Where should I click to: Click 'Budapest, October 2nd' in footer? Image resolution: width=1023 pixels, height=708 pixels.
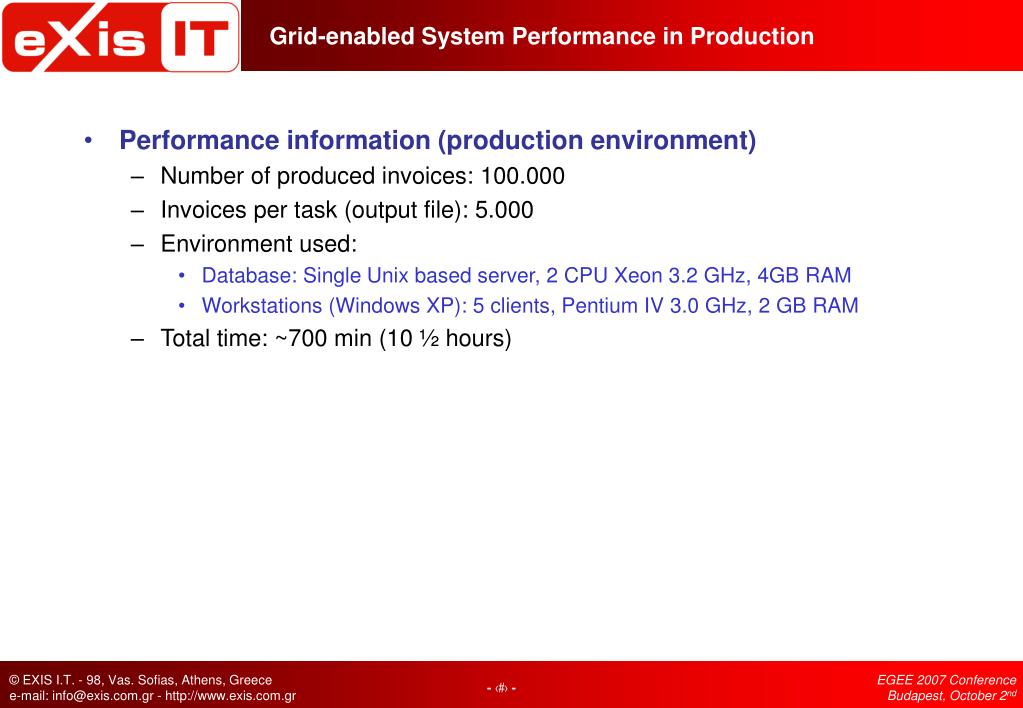pyautogui.click(x=952, y=696)
